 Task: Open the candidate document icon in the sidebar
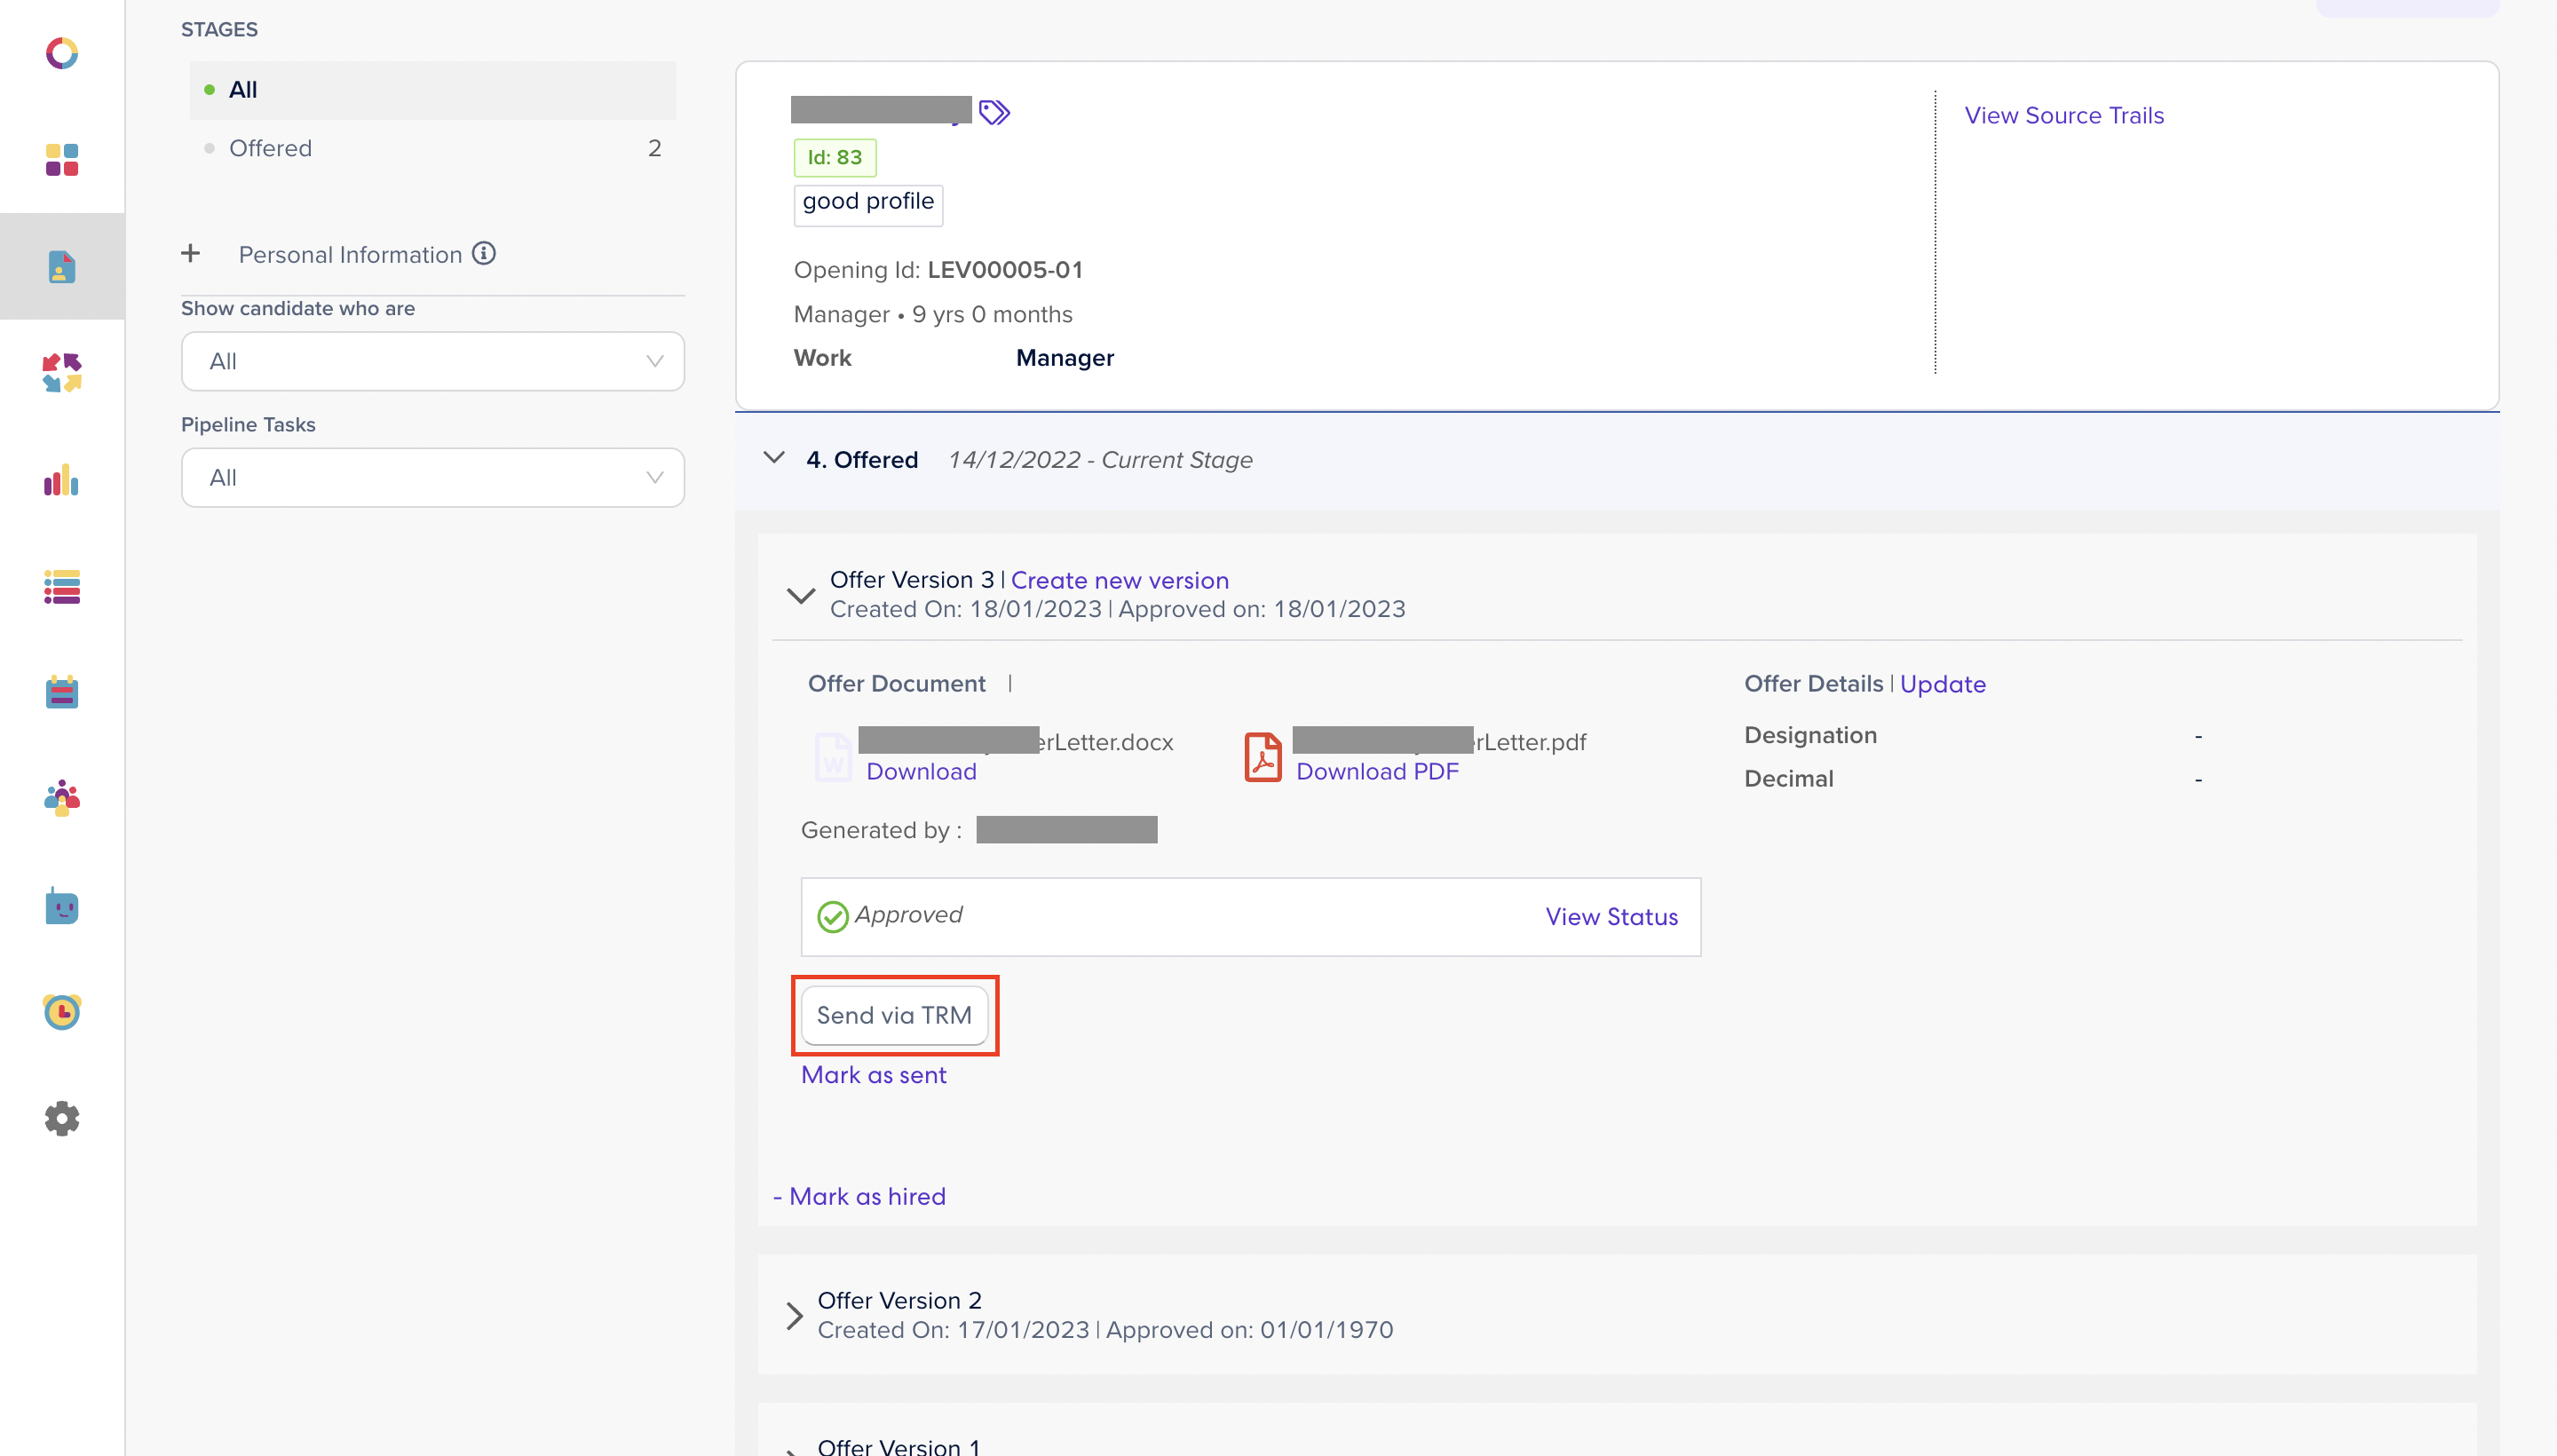pyautogui.click(x=62, y=267)
